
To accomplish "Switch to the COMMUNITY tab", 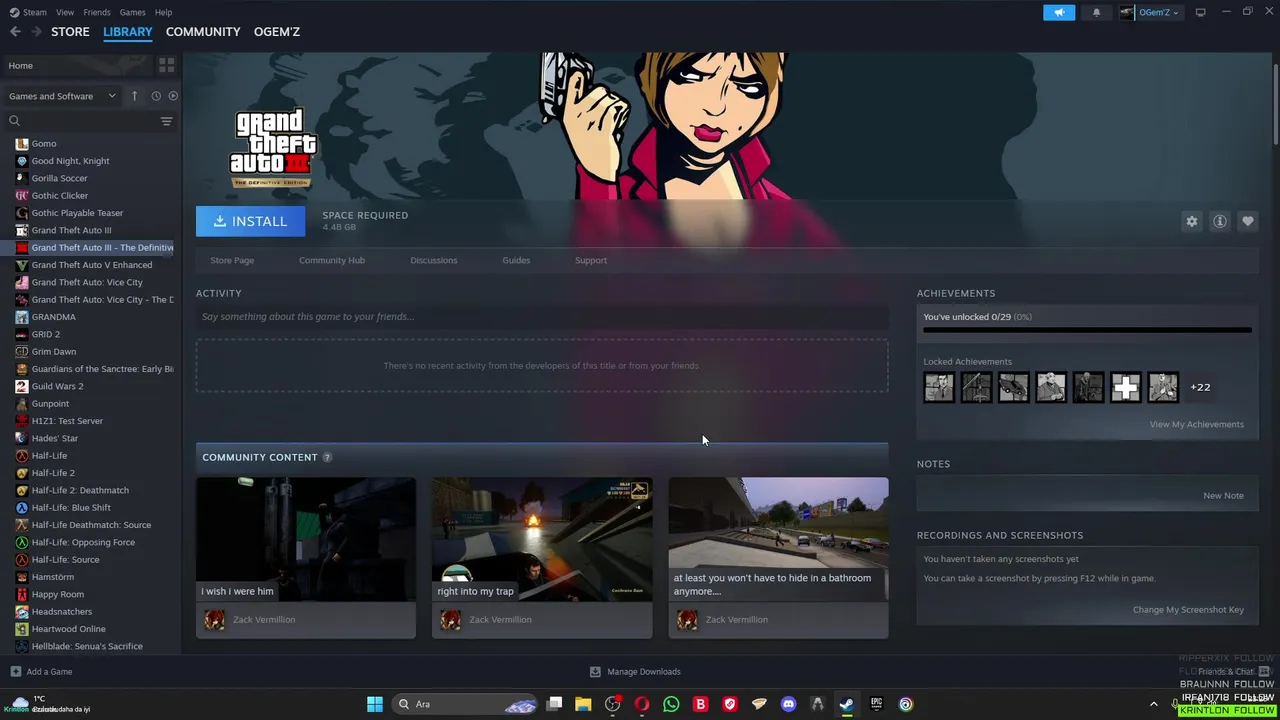I will [203, 32].
